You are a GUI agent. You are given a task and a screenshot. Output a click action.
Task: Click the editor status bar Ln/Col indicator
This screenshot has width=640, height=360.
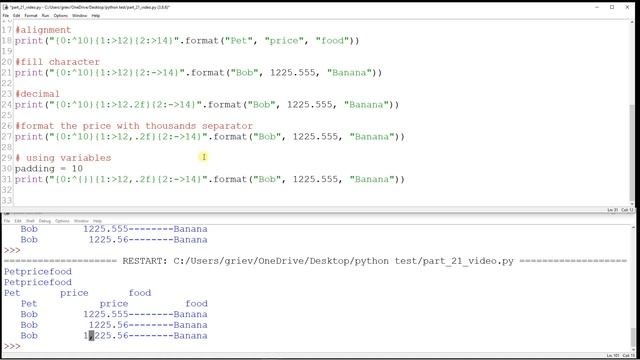click(620, 210)
